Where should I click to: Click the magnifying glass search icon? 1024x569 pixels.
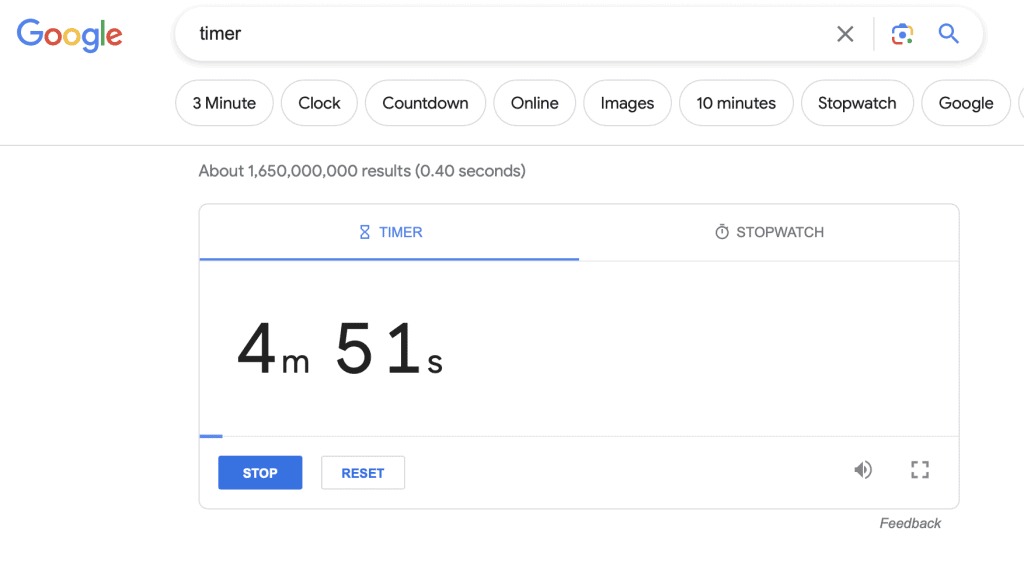coord(948,34)
